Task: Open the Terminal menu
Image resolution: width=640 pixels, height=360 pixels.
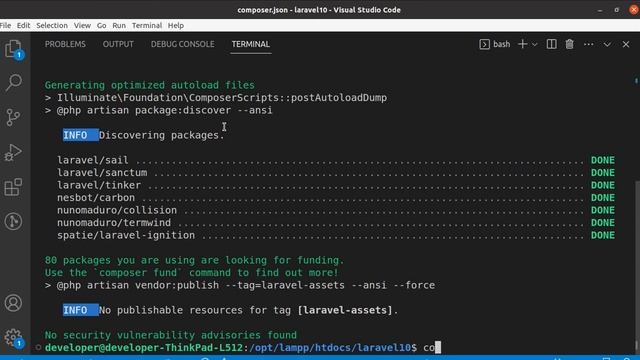Action: pyautogui.click(x=147, y=25)
